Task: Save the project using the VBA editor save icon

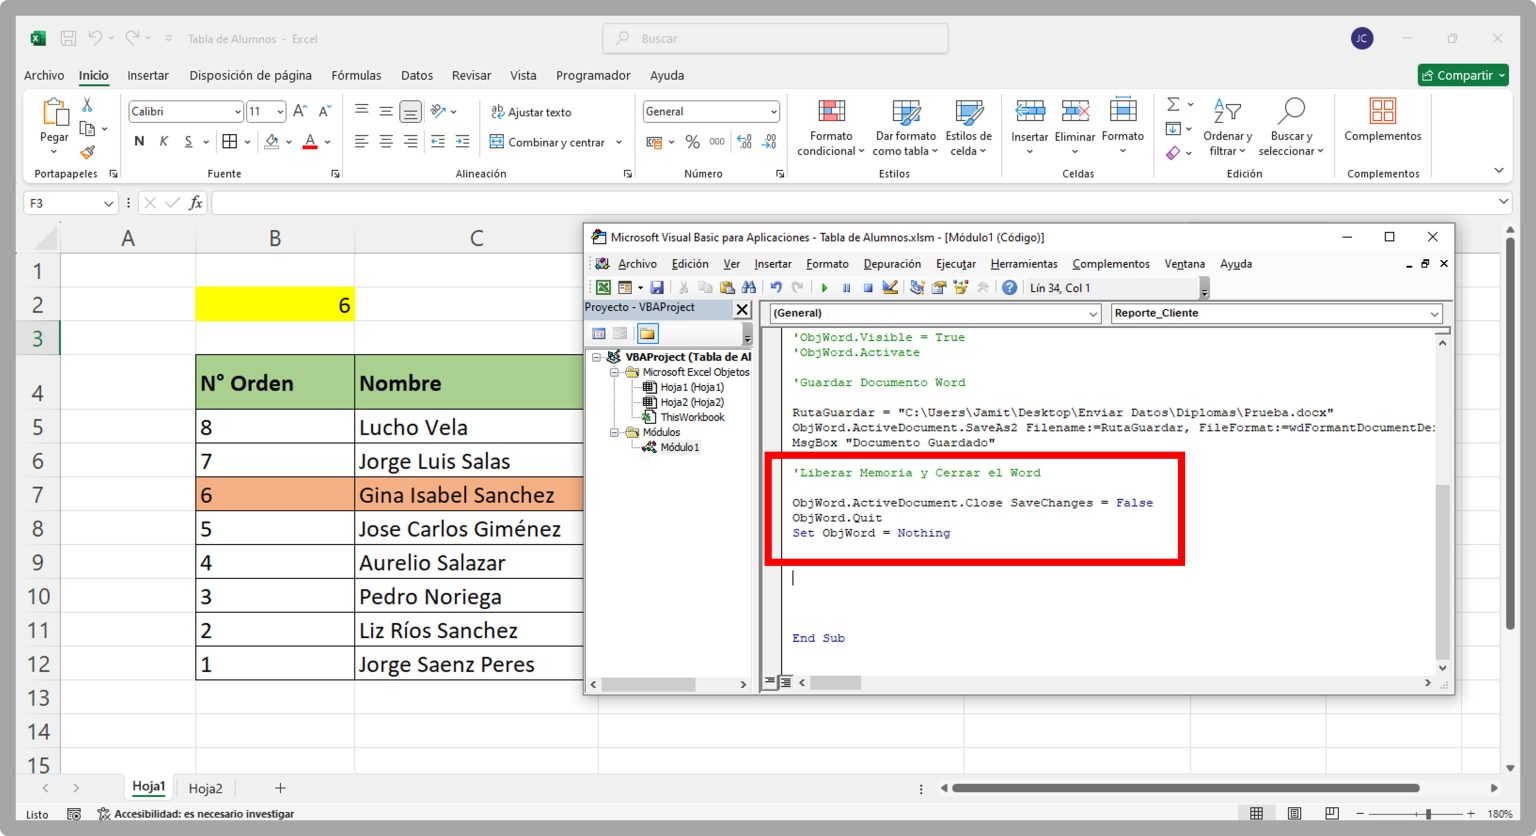Action: point(657,287)
